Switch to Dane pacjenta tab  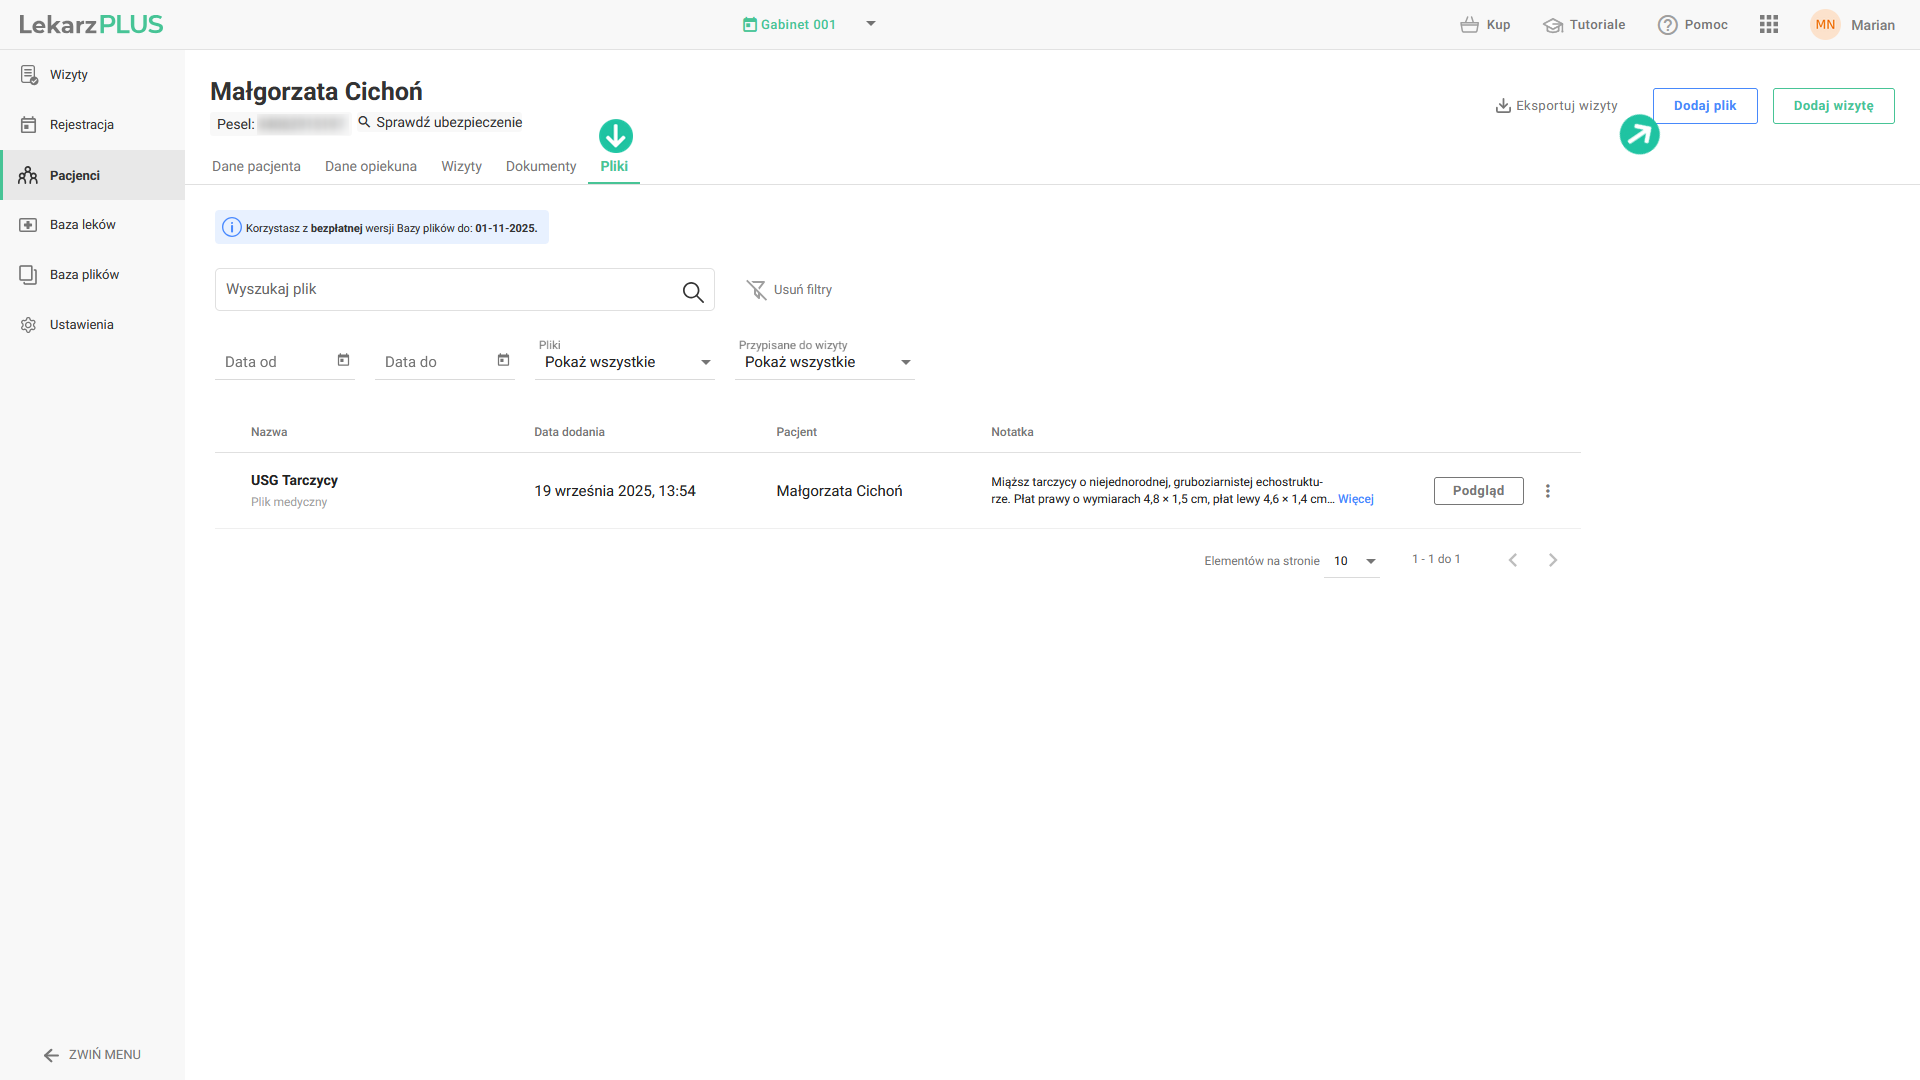(x=256, y=167)
